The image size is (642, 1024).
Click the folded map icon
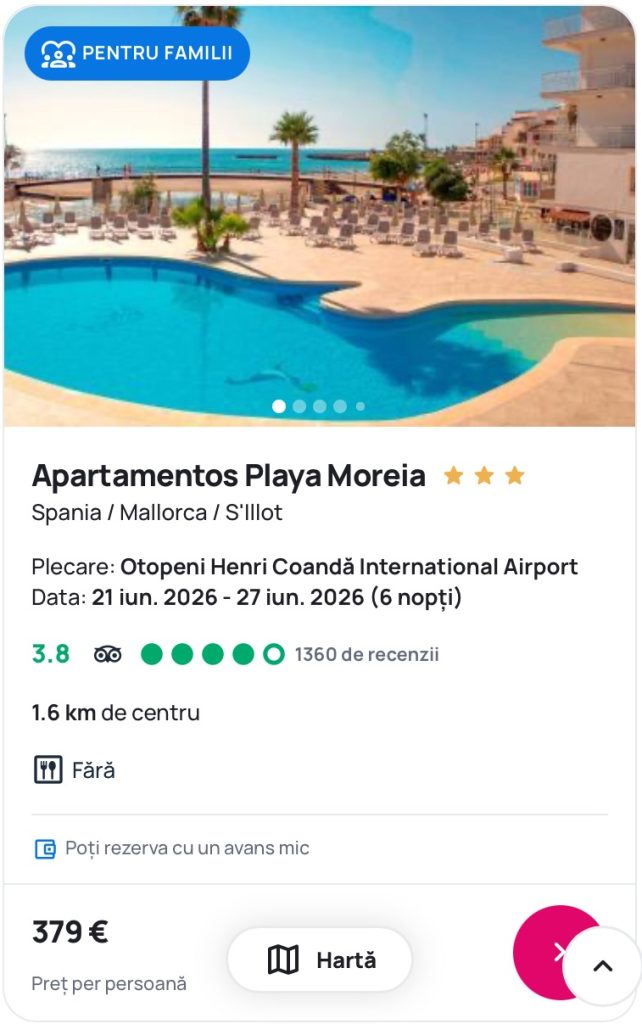[284, 960]
